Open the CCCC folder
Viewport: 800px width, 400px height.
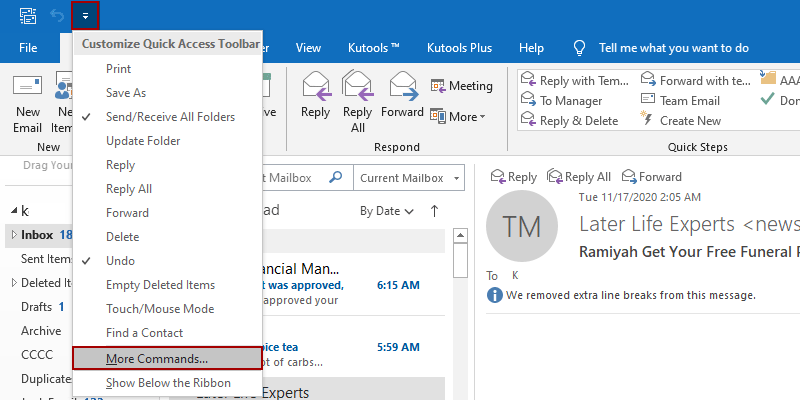click(x=39, y=355)
